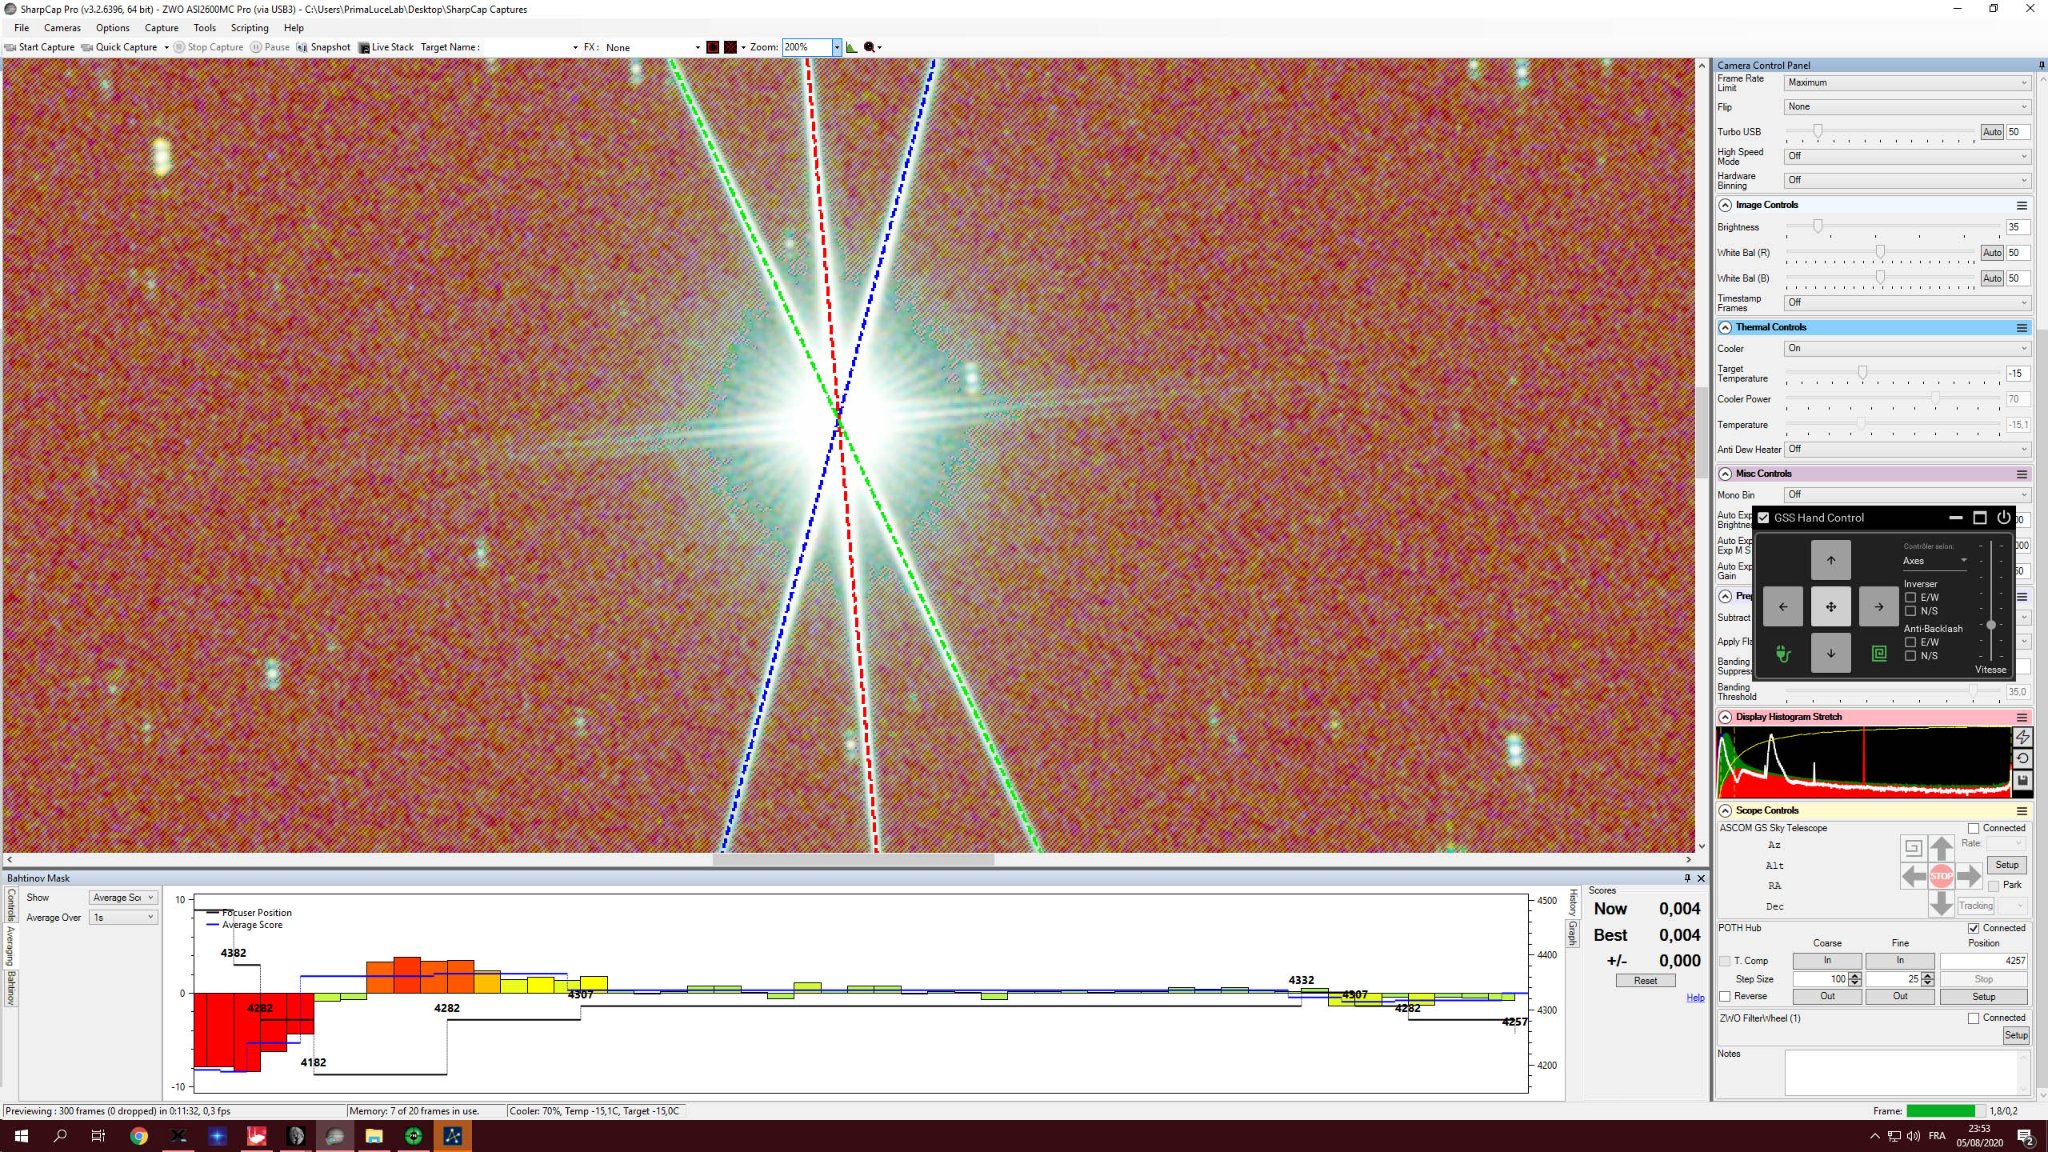Open the Image Controls hamburger menu
Viewport: 2048px width, 1152px height.
2021,205
